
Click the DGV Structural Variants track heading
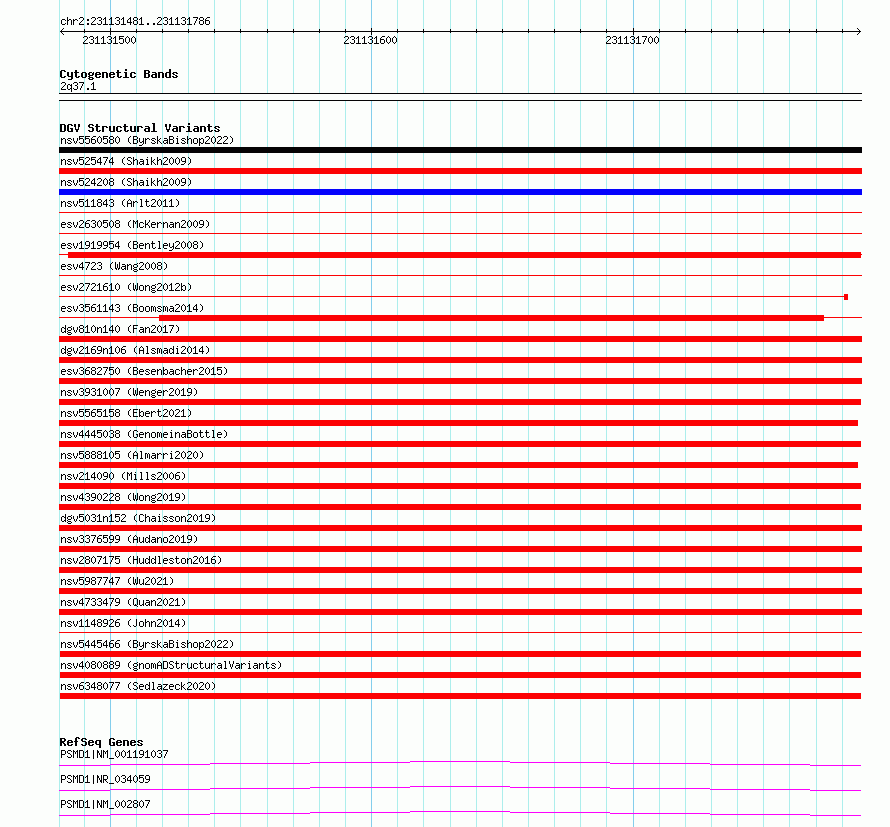[x=140, y=128]
